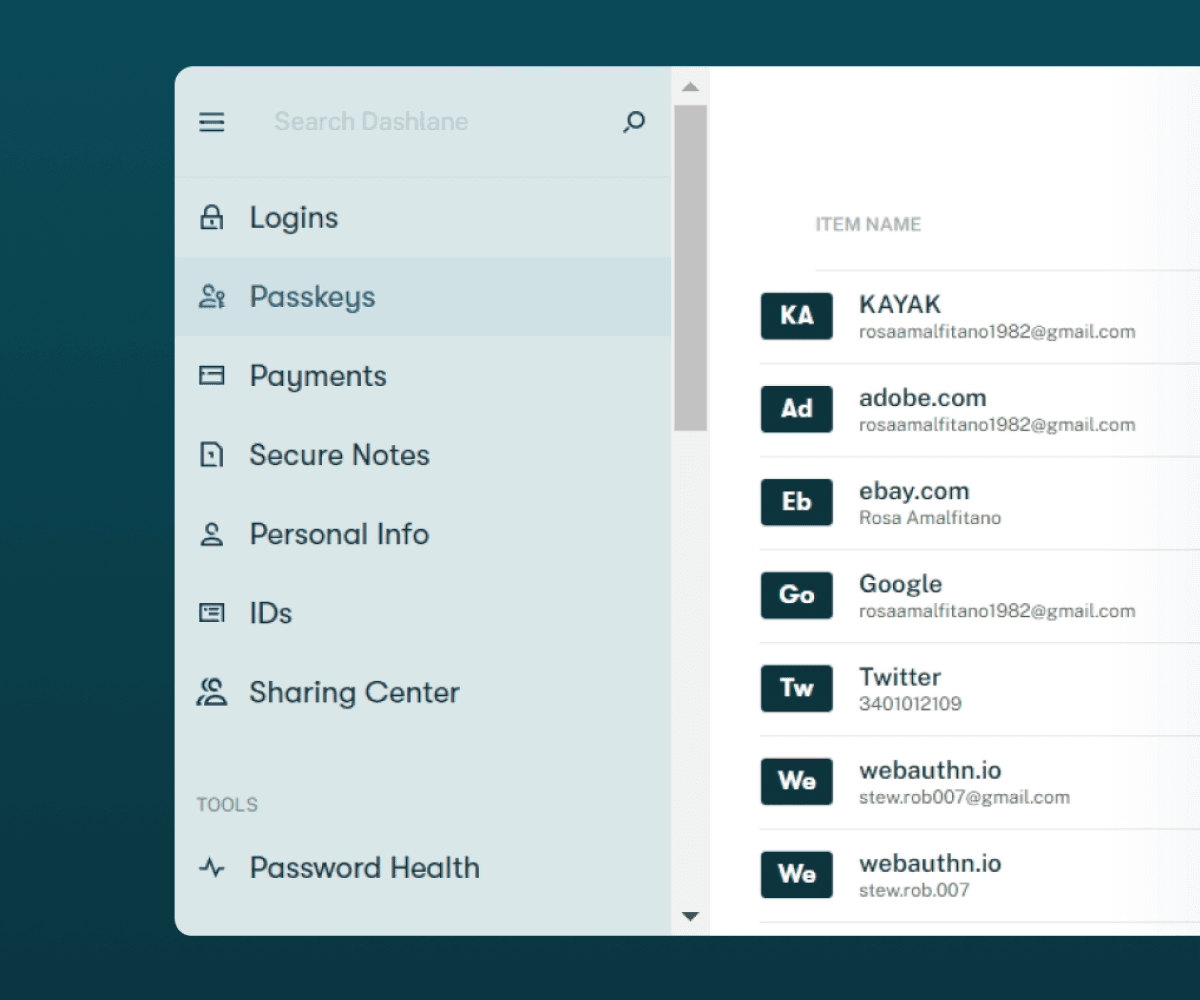The width and height of the screenshot is (1200, 1000).
Task: Open Payments via the credit card icon
Action: point(212,375)
